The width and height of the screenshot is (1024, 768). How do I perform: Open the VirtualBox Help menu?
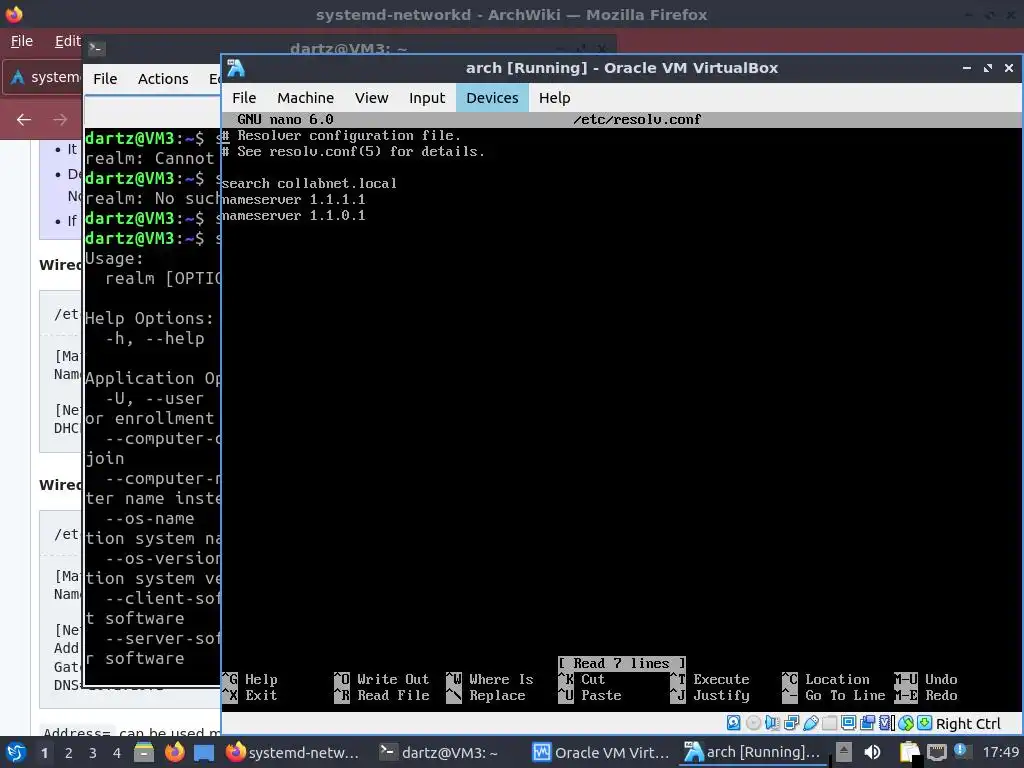[554, 98]
